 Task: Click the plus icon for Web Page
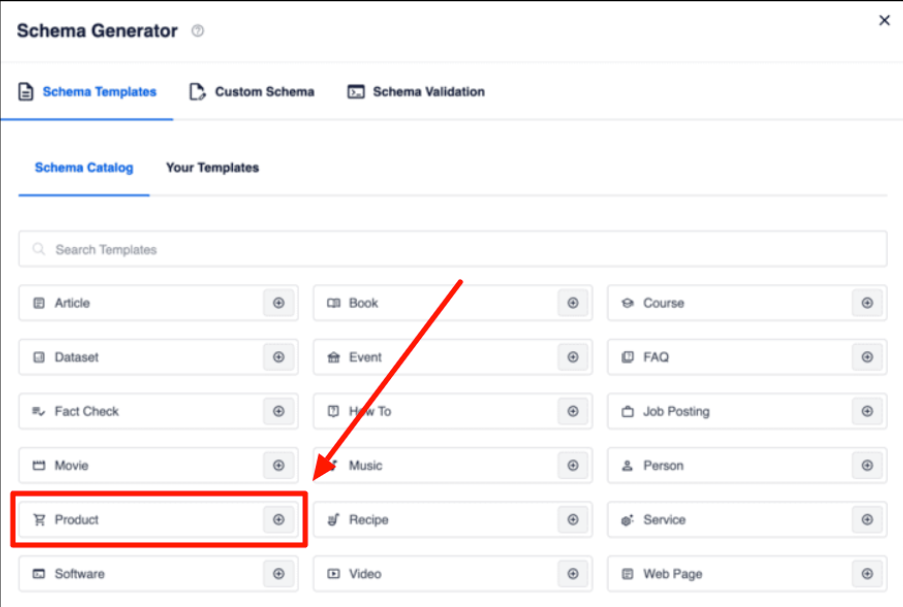coord(867,574)
